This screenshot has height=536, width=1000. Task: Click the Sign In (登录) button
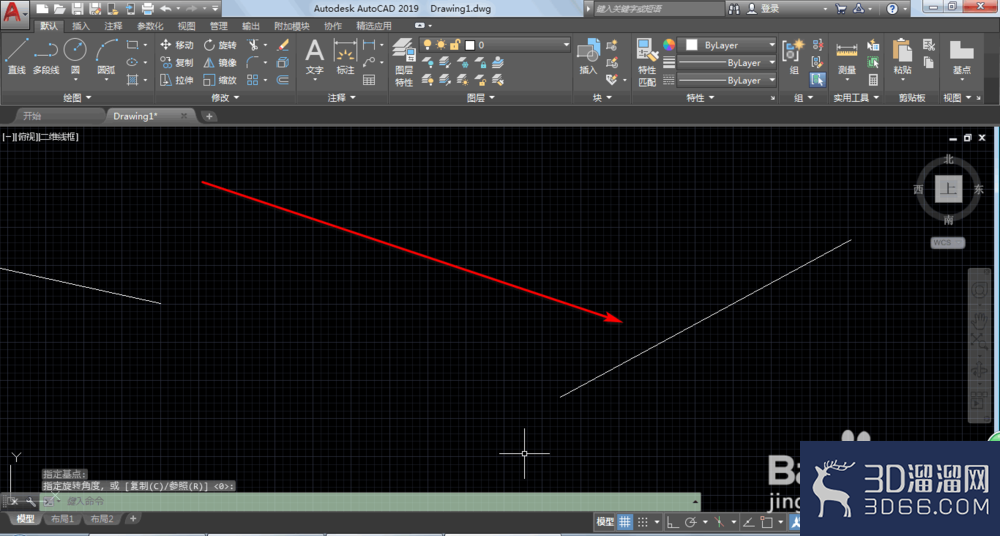763,9
